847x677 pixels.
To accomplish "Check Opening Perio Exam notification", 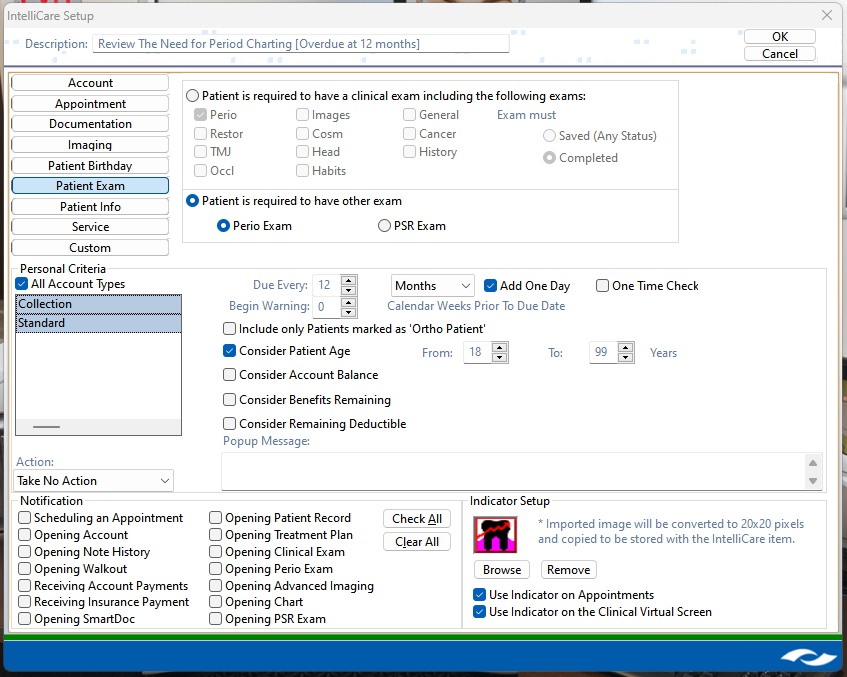I will (216, 568).
